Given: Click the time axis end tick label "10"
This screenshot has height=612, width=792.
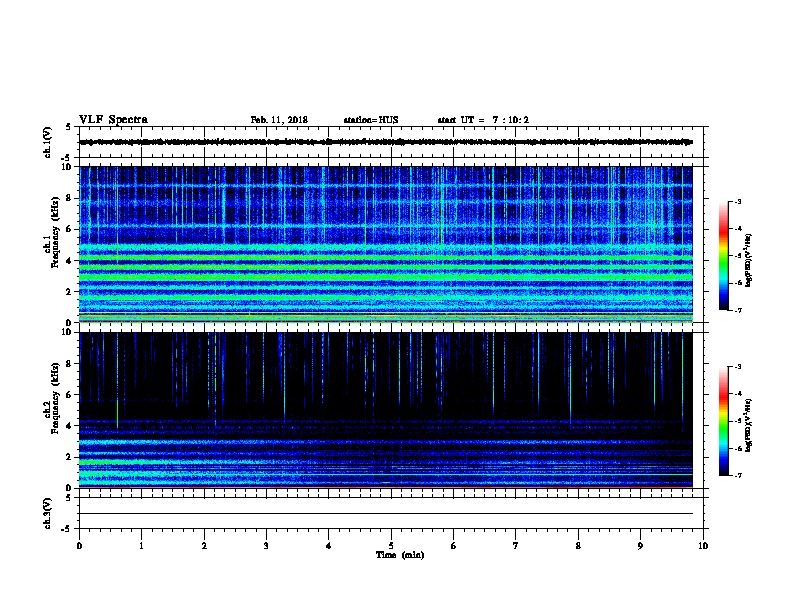Looking at the screenshot, I should pos(703,546).
